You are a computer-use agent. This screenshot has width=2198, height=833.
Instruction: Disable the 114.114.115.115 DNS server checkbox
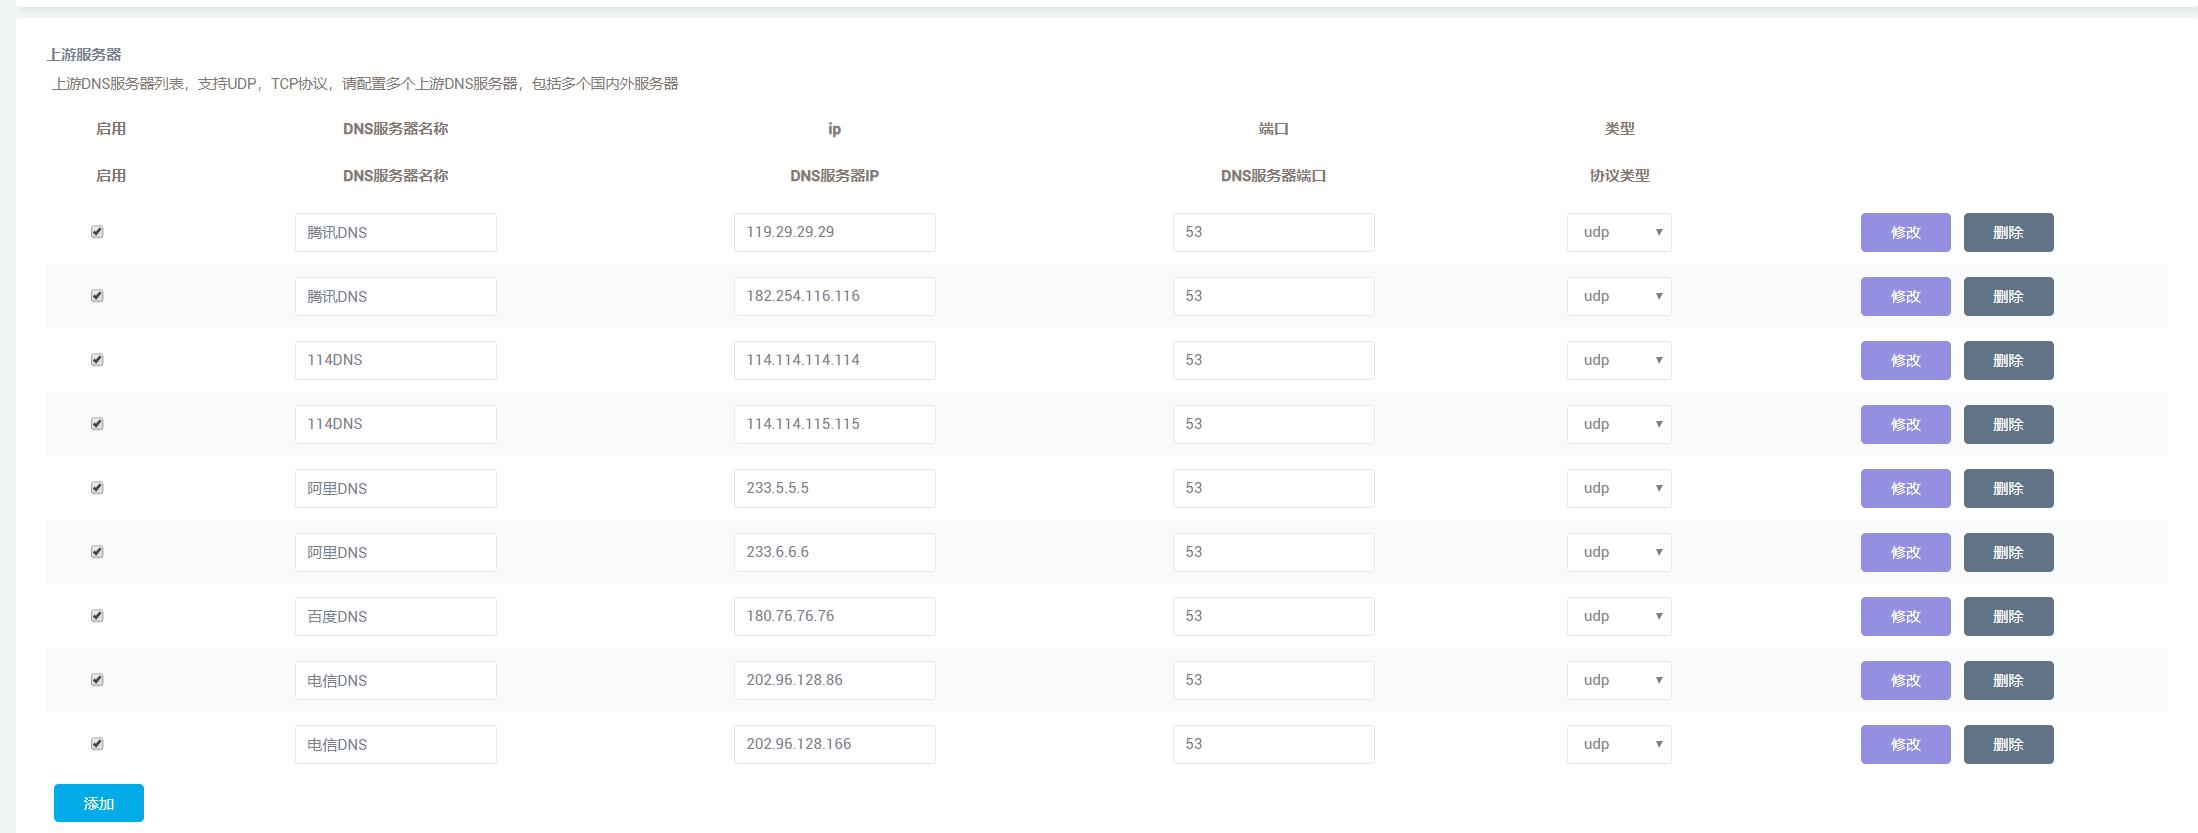click(97, 424)
